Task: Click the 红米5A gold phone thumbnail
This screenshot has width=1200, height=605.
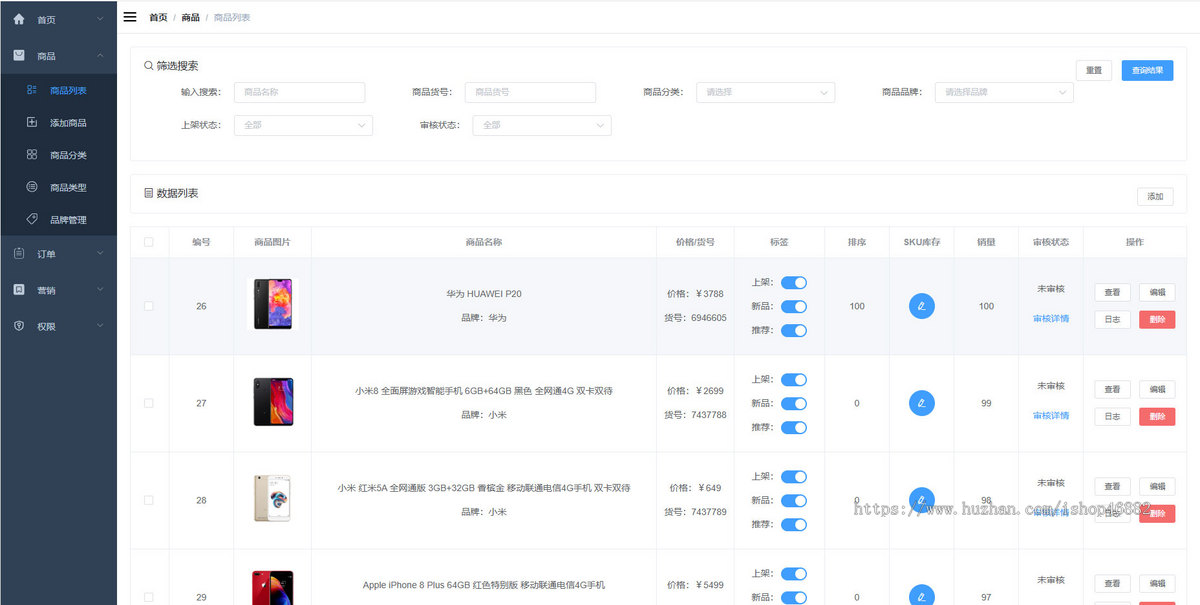Action: coord(273,498)
